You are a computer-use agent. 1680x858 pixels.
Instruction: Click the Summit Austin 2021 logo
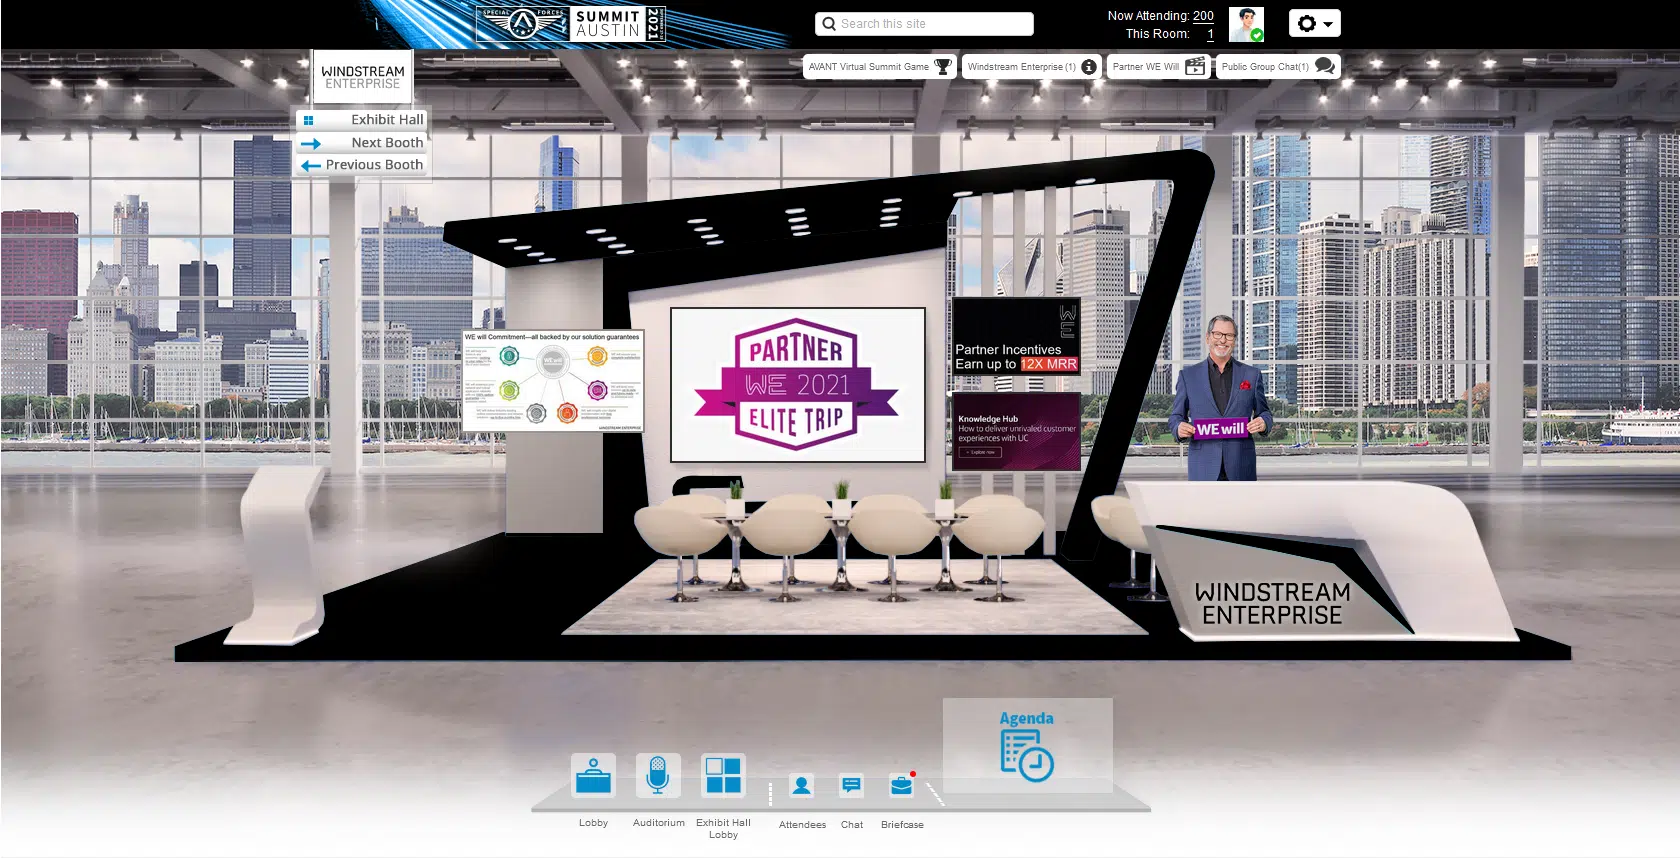(x=570, y=24)
